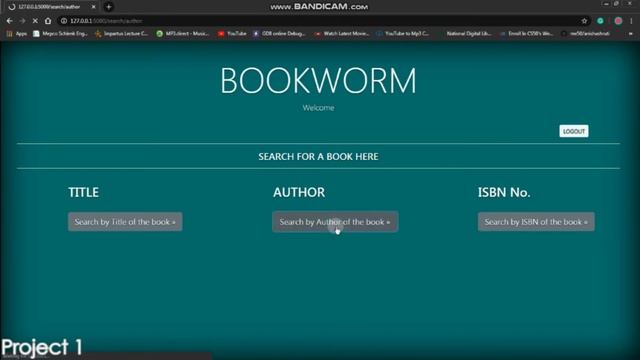Open the last GitHub bookmark on the bar
The image size is (640, 360).
[x=586, y=34]
